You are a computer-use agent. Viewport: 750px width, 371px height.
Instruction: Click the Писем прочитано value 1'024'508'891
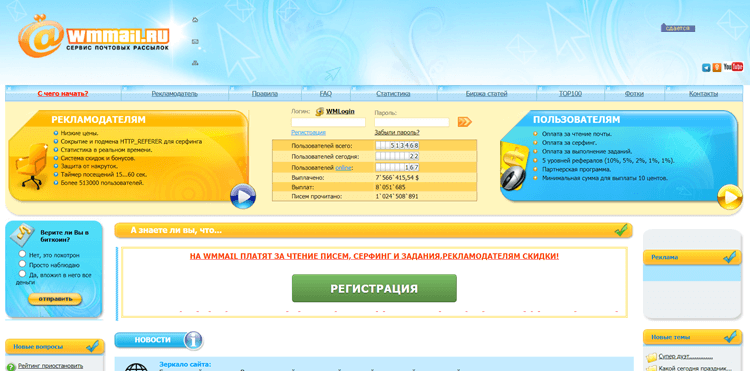[397, 196]
